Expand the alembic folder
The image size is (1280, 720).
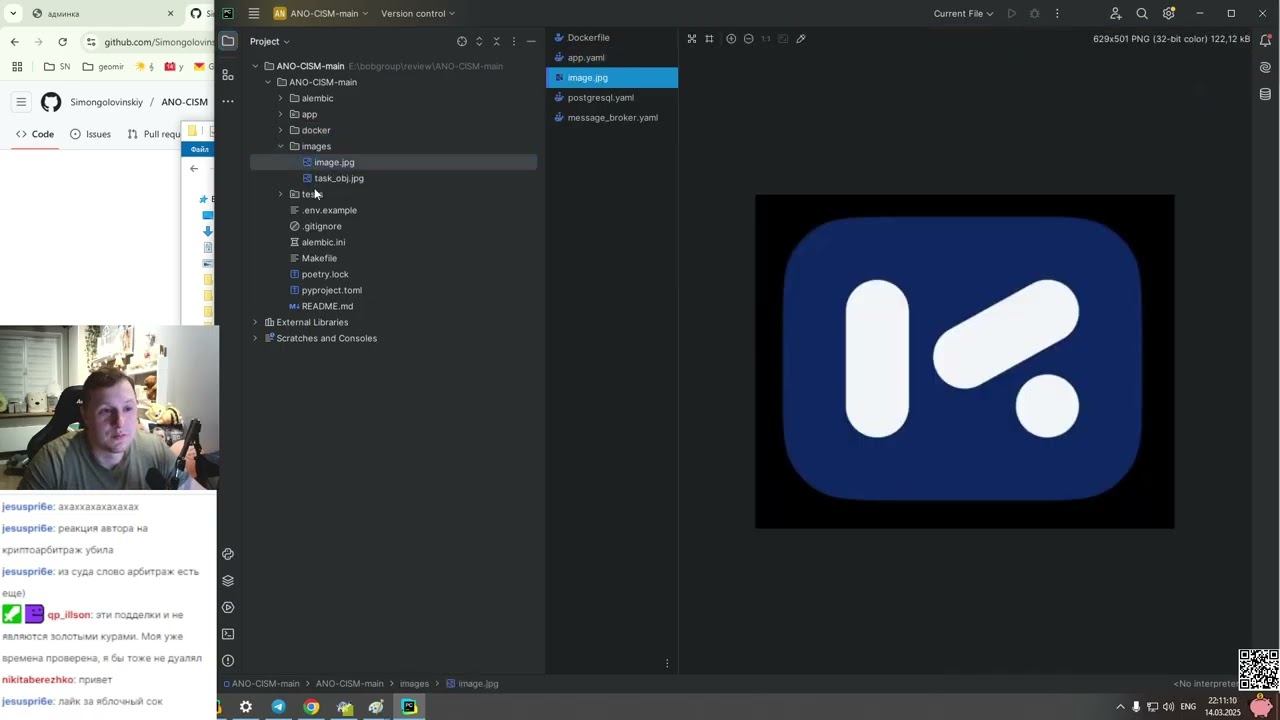click(281, 98)
